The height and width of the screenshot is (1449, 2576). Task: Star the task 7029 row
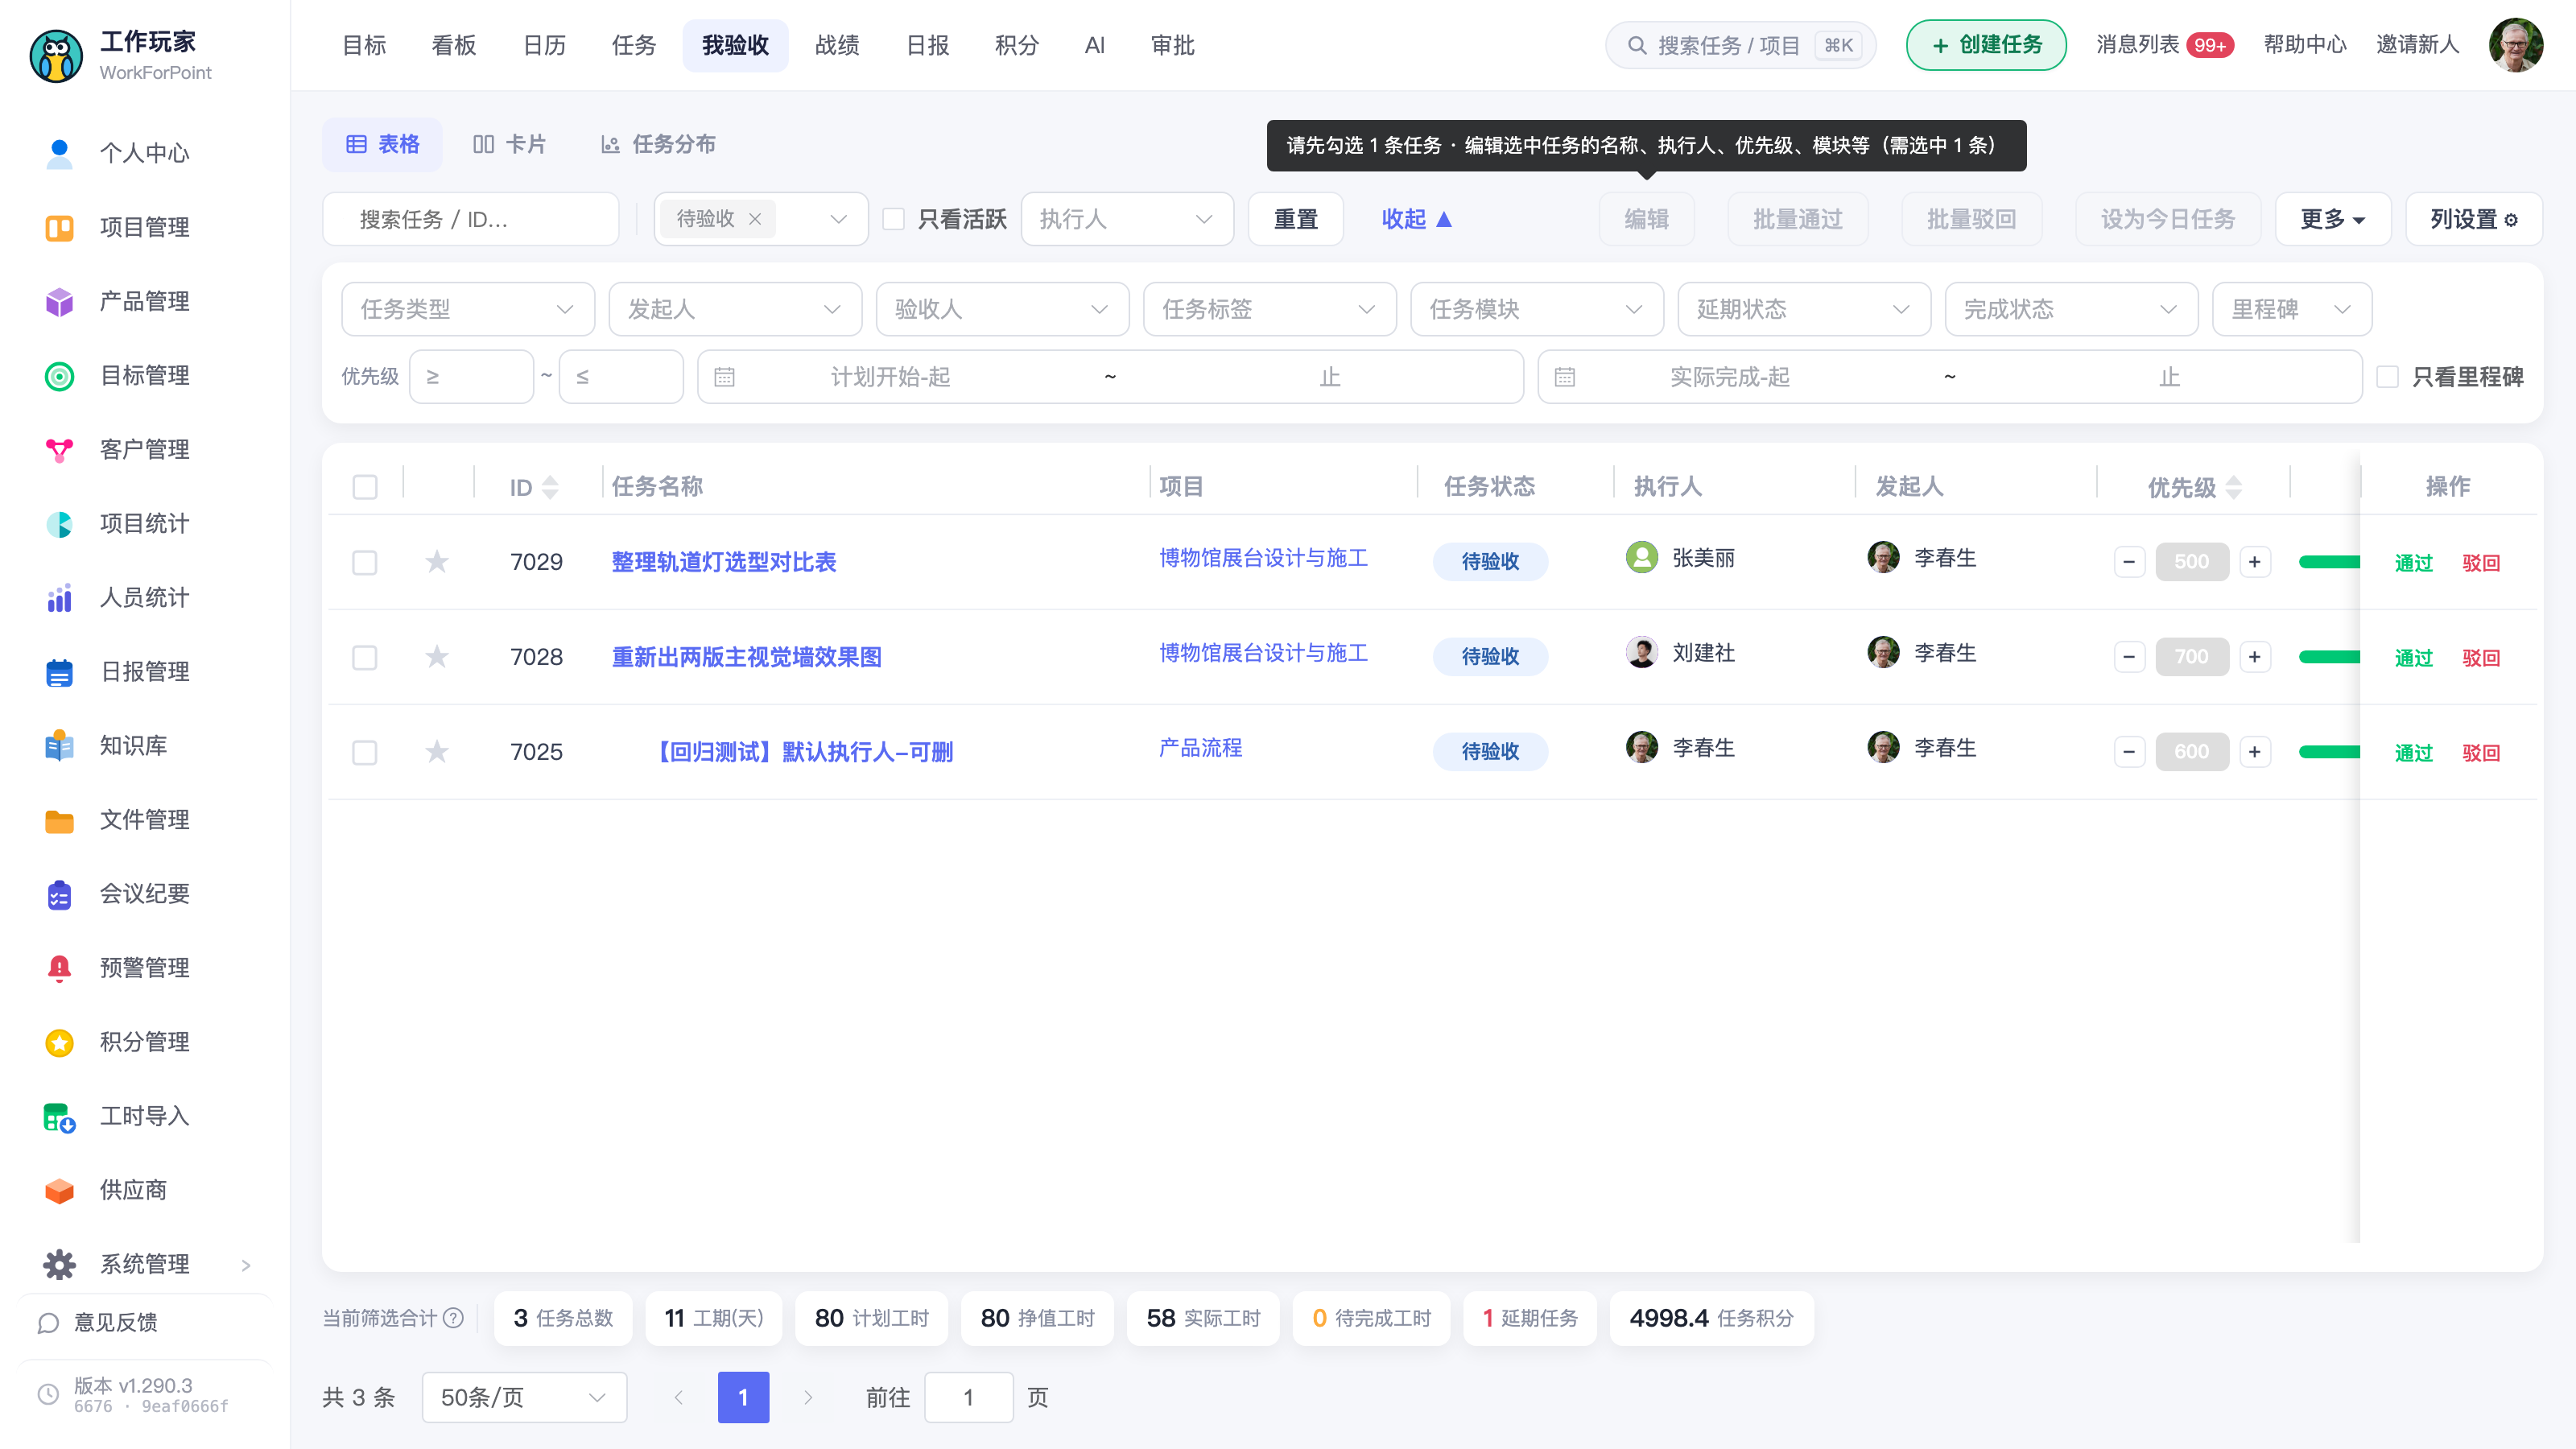pos(437,561)
